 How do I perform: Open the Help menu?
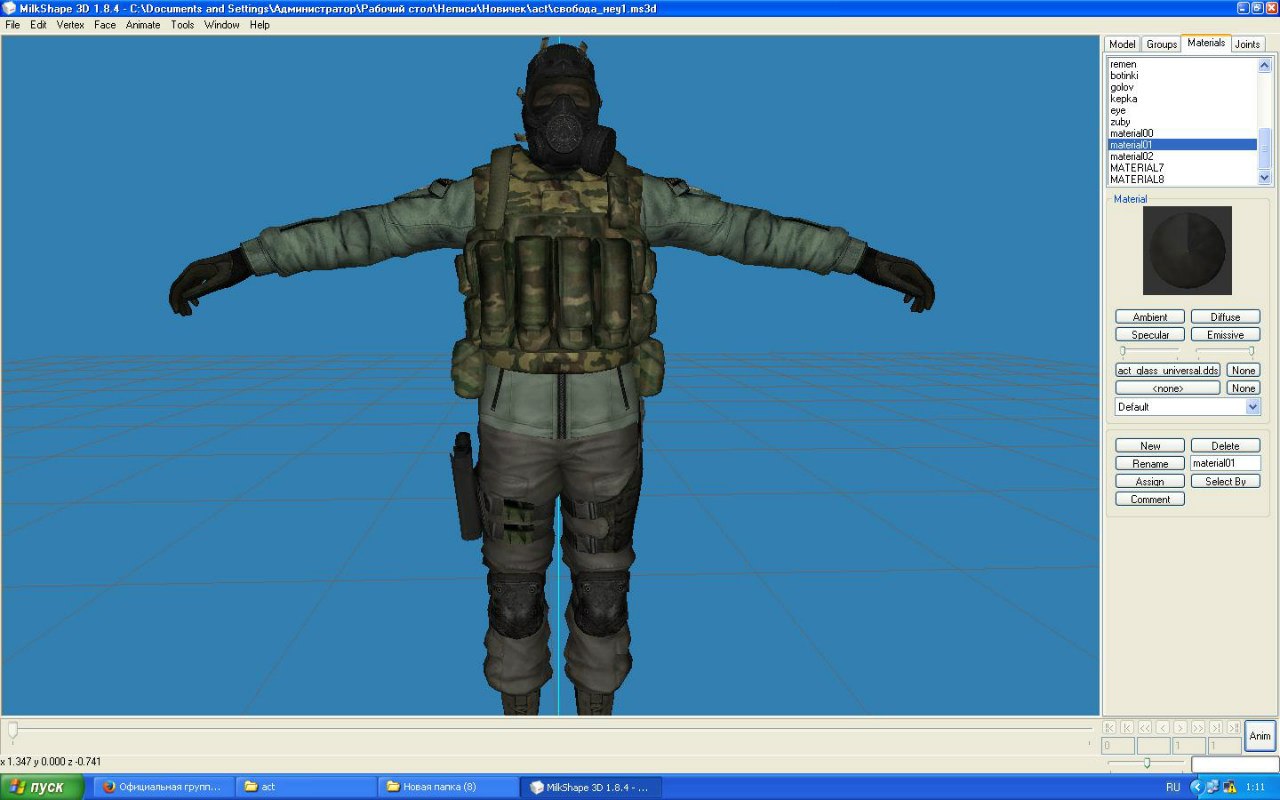pos(260,25)
